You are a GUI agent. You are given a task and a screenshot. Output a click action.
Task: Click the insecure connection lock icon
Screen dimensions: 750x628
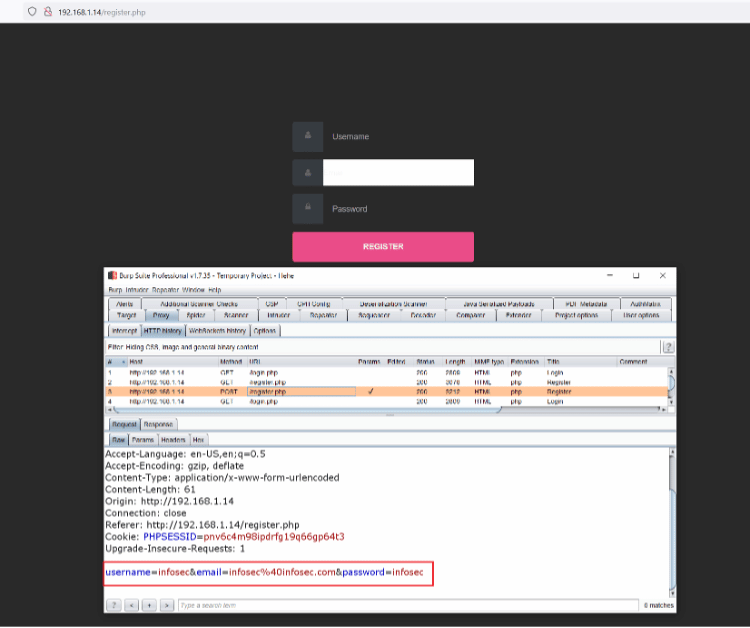[47, 11]
